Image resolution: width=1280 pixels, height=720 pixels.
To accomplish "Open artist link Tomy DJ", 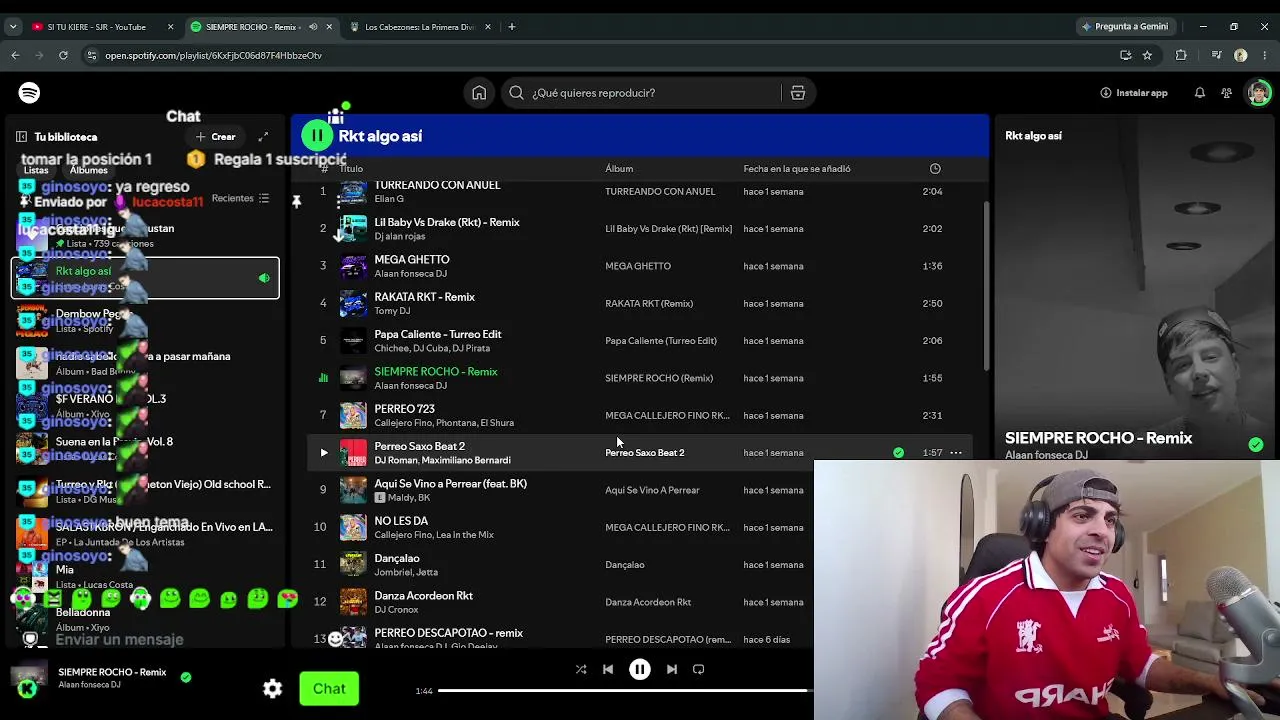I will (392, 311).
